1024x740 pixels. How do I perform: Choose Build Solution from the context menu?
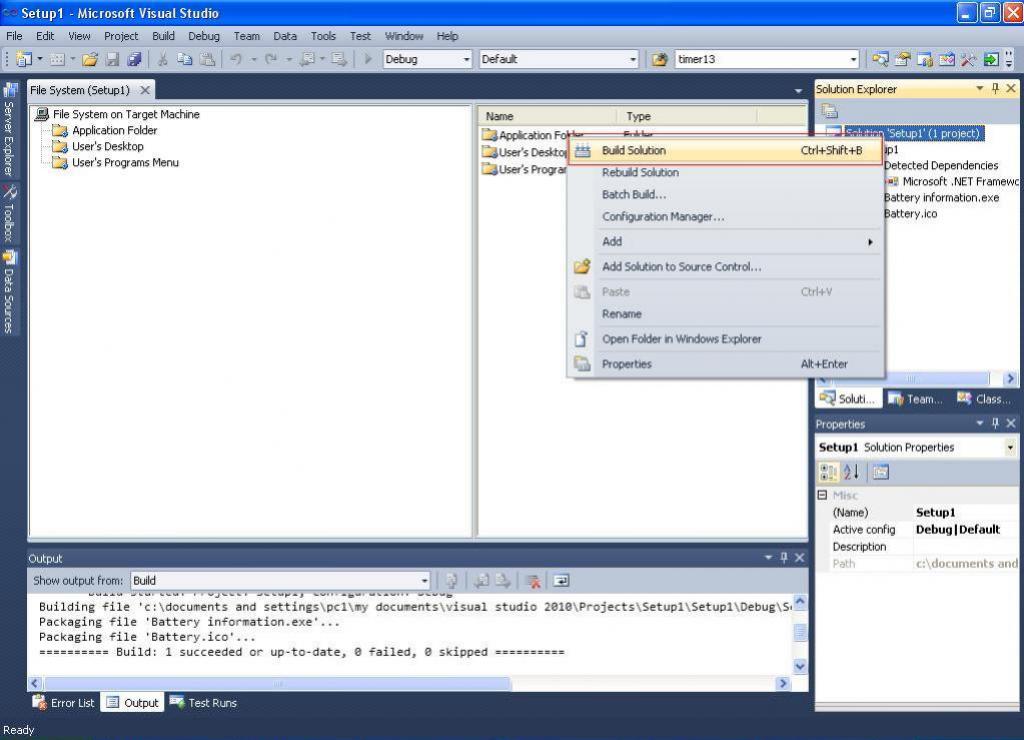point(726,151)
